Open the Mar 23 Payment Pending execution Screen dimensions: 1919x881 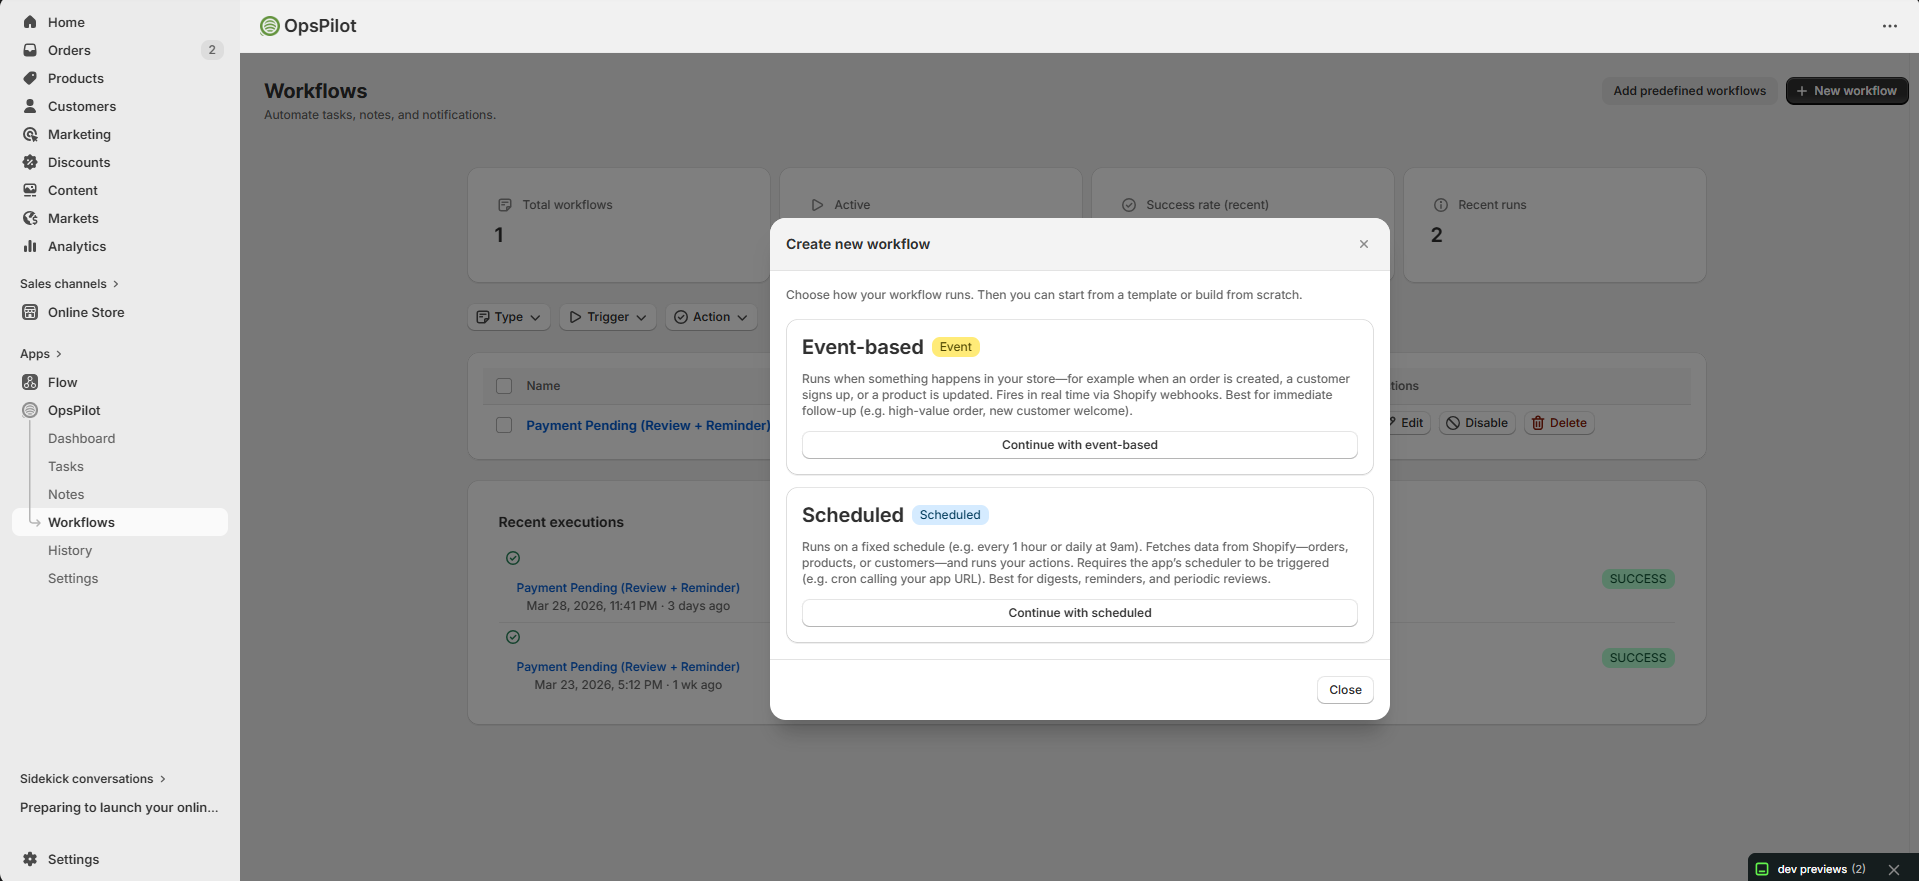point(628,667)
